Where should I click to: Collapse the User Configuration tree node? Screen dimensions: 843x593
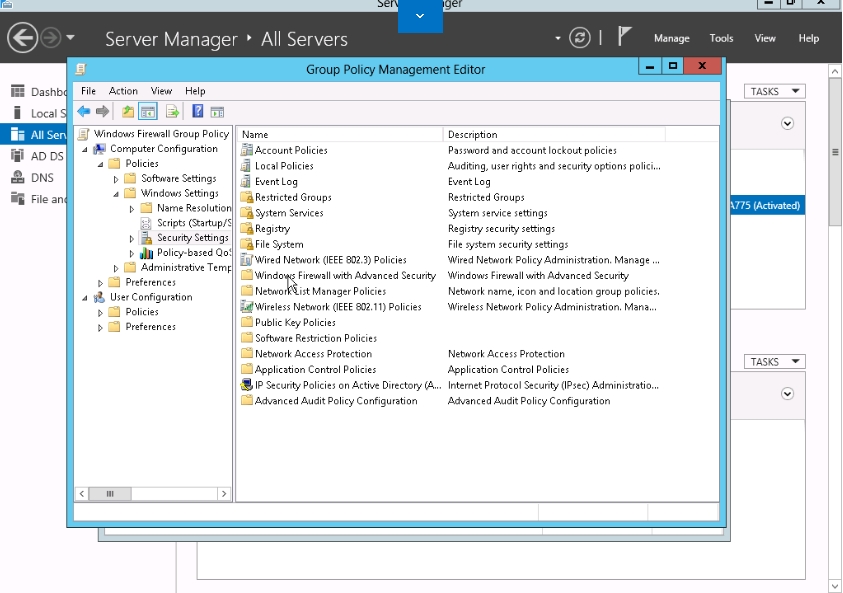tap(85, 298)
